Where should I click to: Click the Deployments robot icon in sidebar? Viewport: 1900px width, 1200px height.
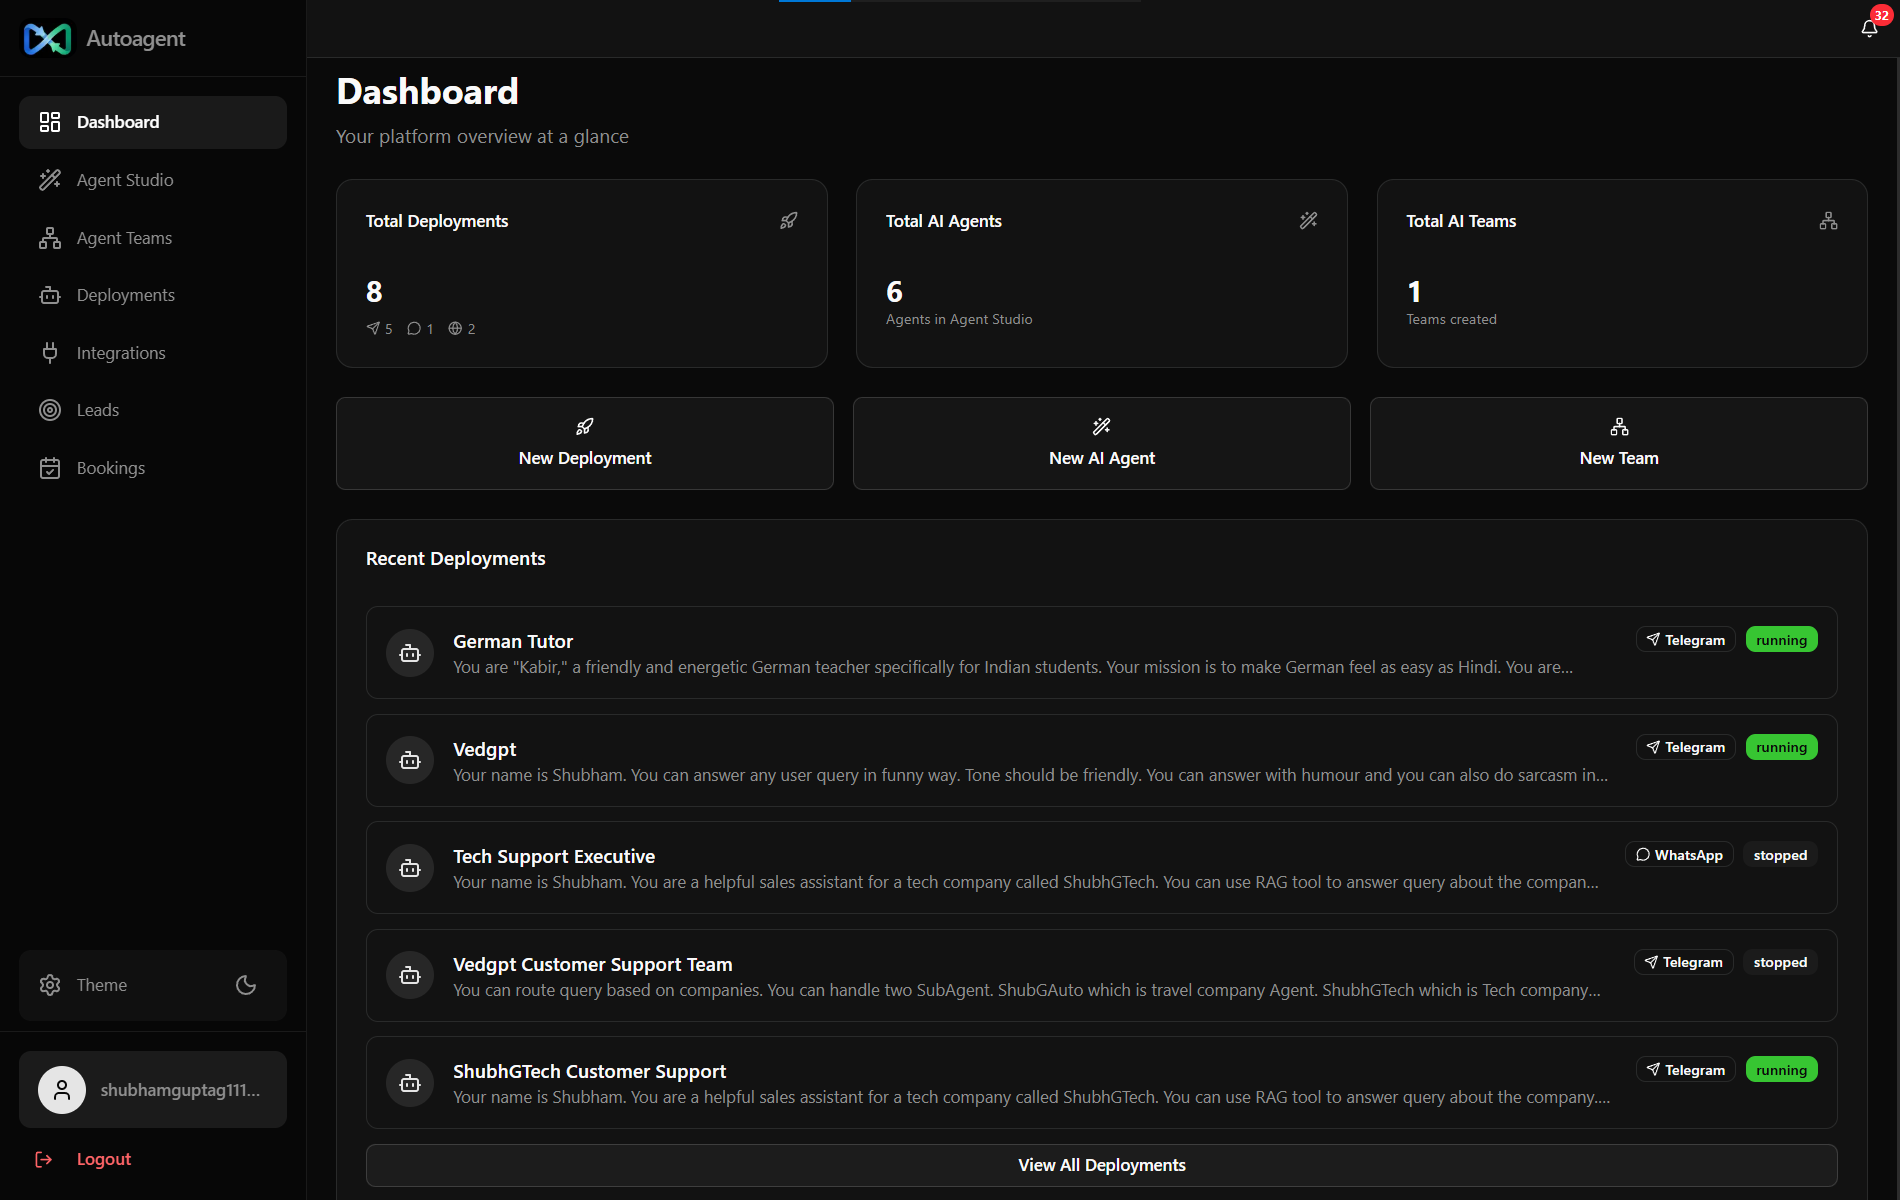click(50, 295)
